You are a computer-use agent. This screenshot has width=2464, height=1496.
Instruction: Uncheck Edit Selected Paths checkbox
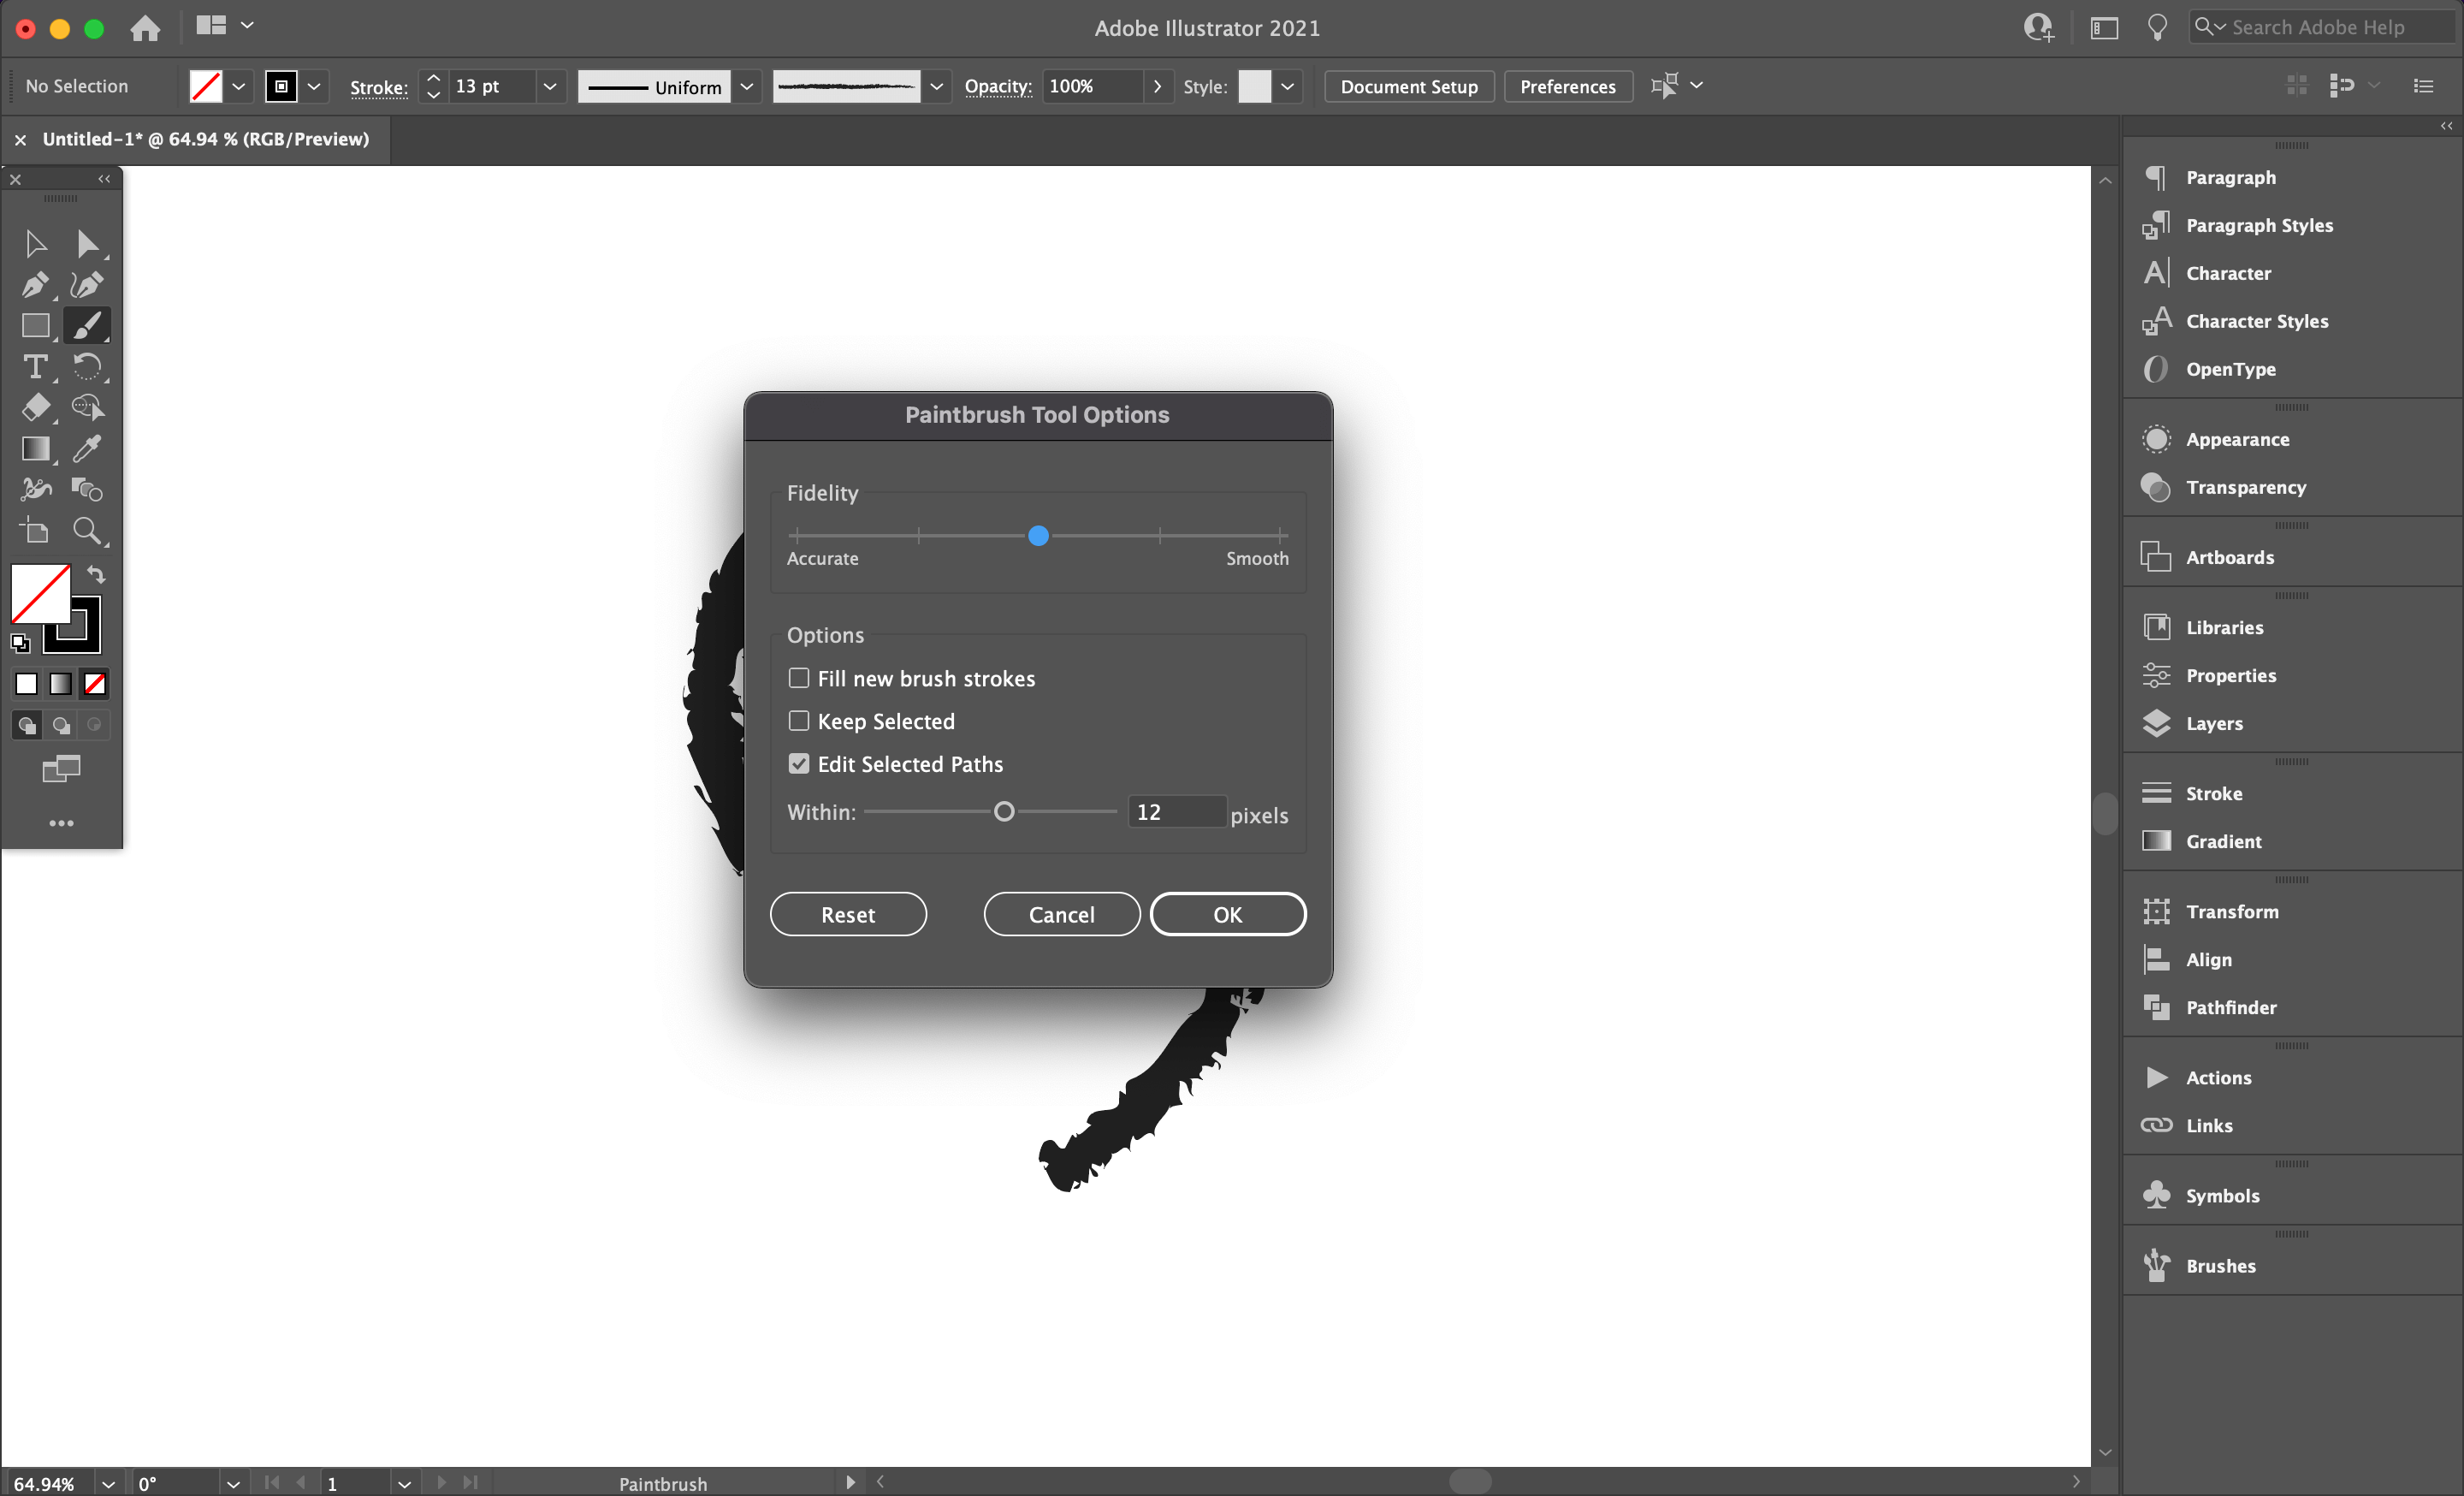click(798, 764)
